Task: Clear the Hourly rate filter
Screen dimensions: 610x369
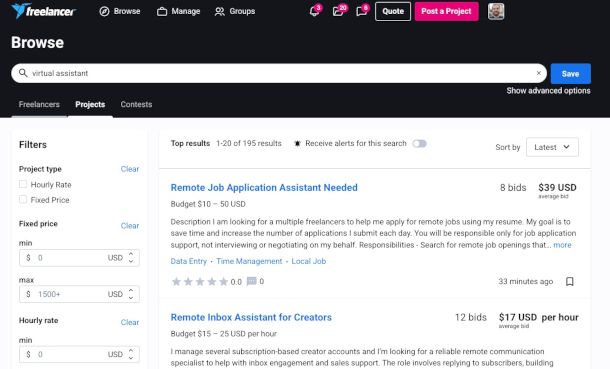Action: point(130,322)
